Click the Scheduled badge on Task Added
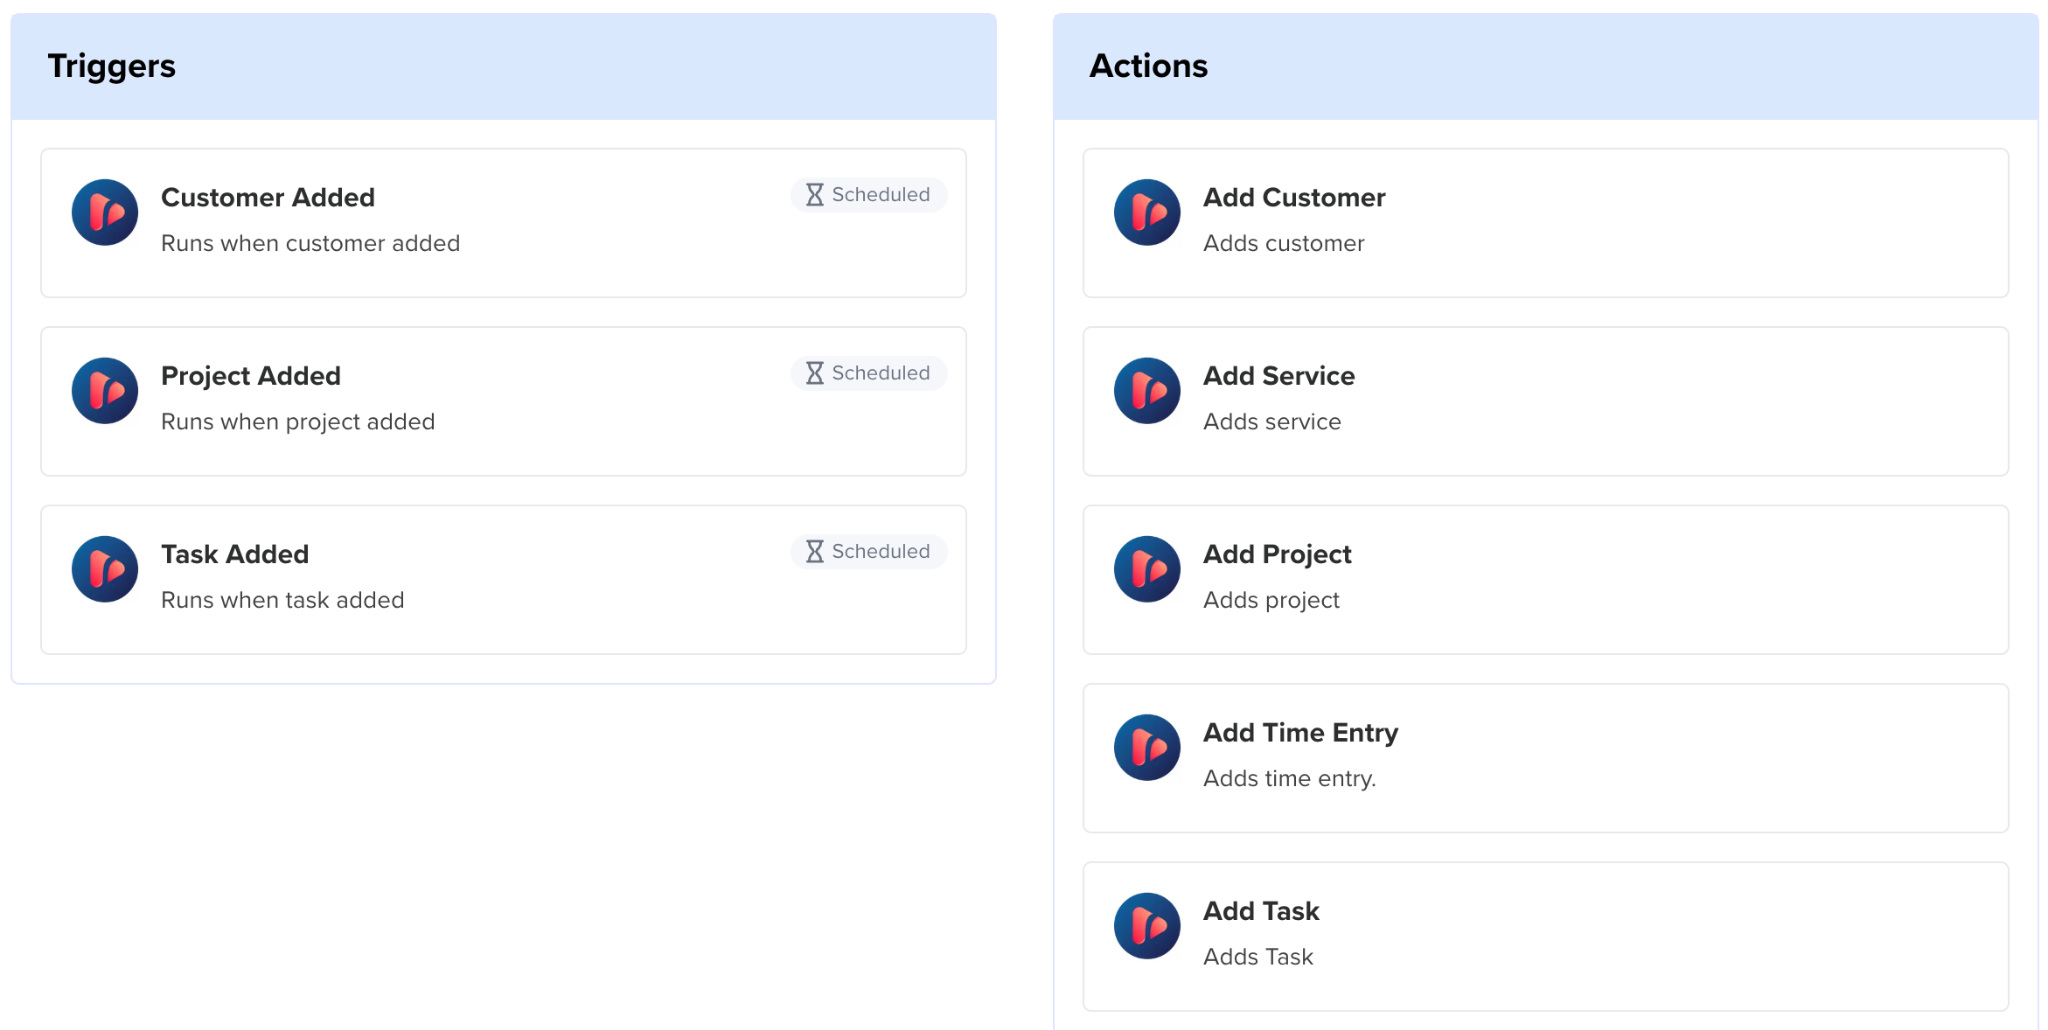This screenshot has height=1030, width=2048. (868, 551)
